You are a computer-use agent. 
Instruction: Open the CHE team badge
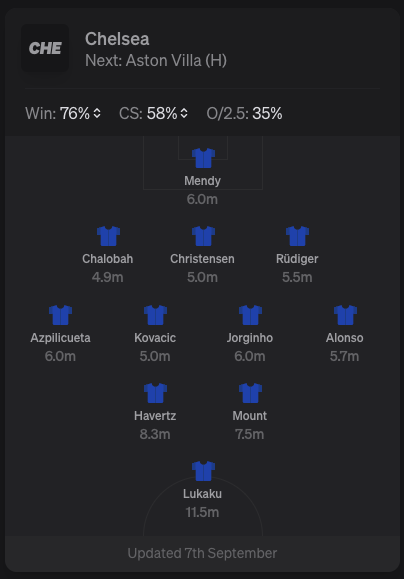pyautogui.click(x=45, y=48)
